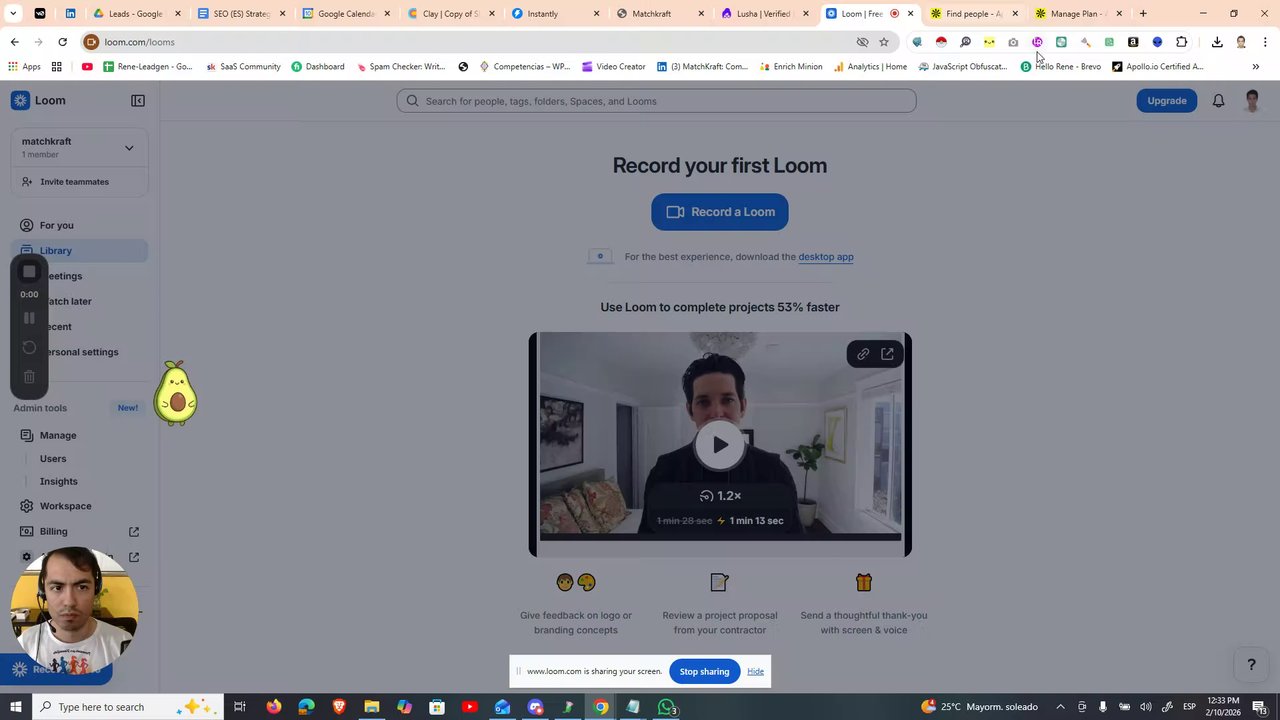Open a new browser tab
Screen dimensions: 1280x720
coord(1143,14)
